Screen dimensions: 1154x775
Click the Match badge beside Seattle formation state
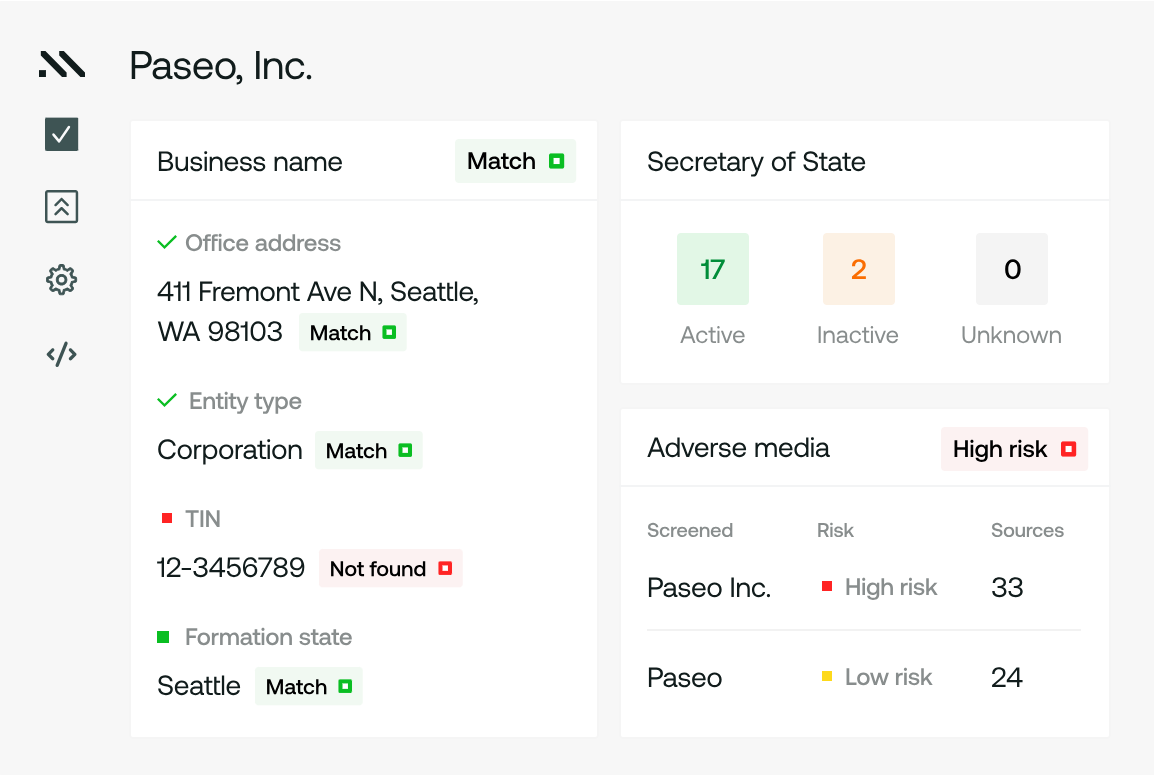[x=308, y=687]
